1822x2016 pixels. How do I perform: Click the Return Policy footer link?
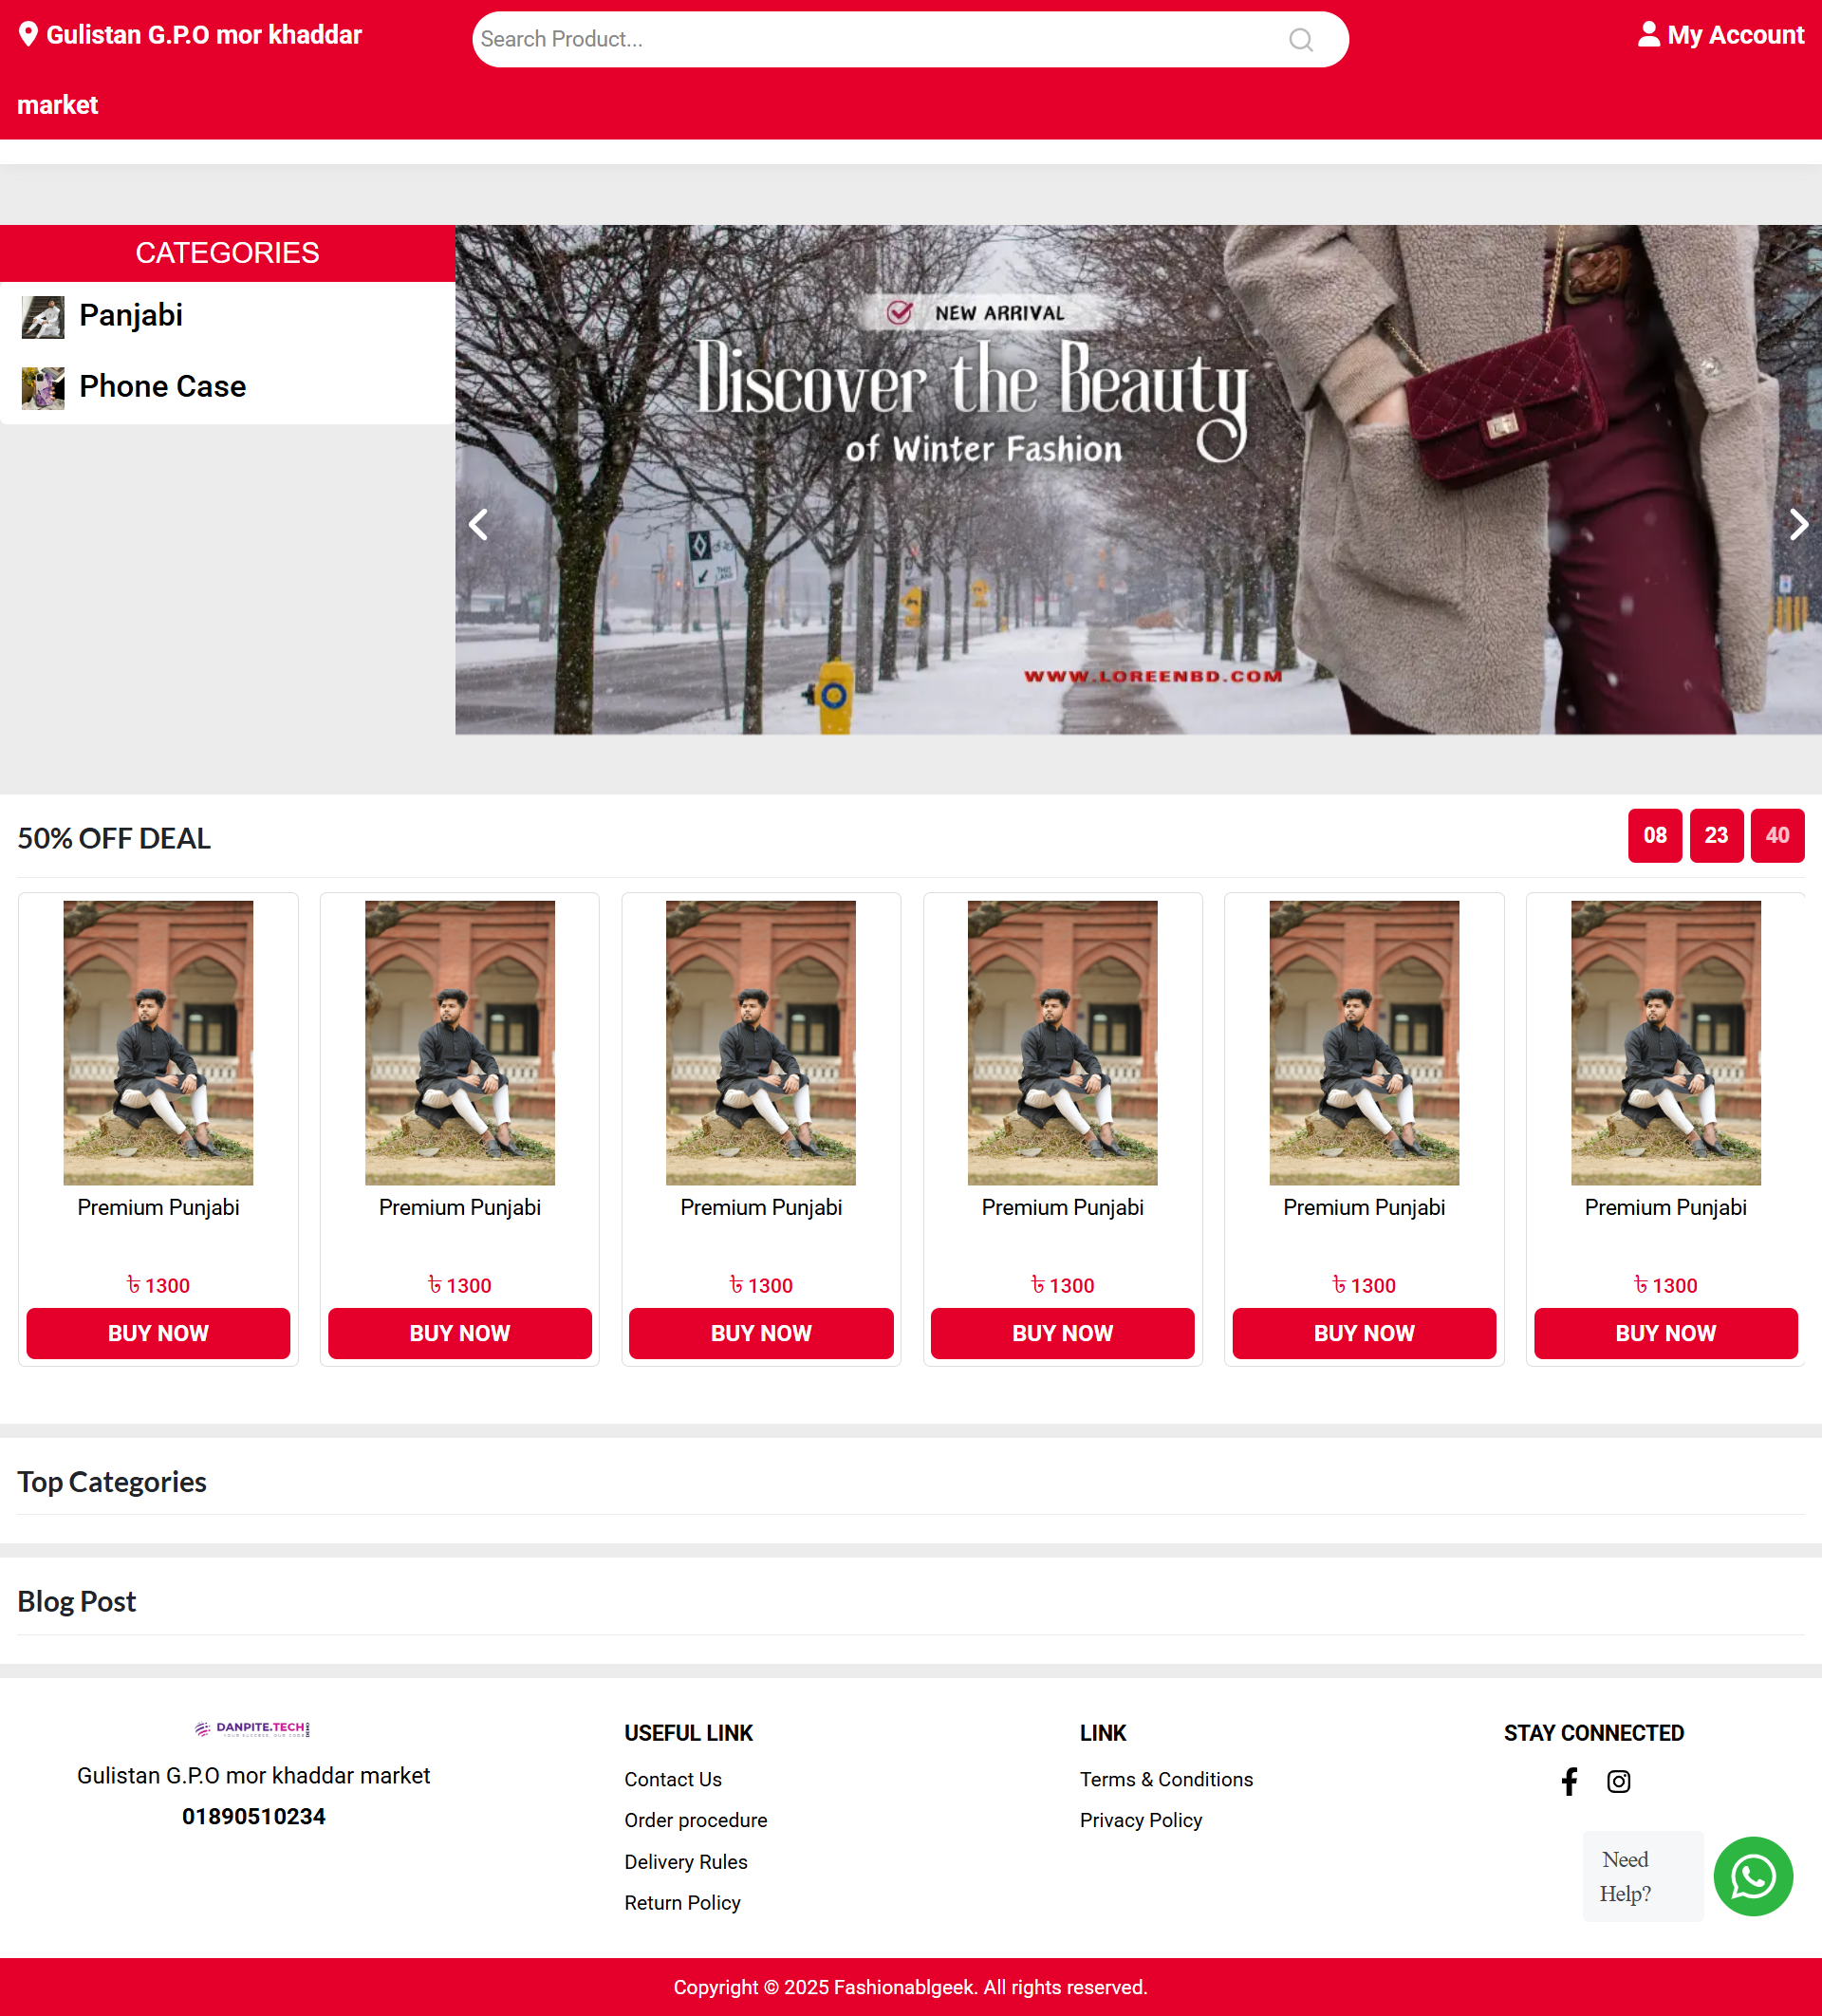click(682, 1903)
